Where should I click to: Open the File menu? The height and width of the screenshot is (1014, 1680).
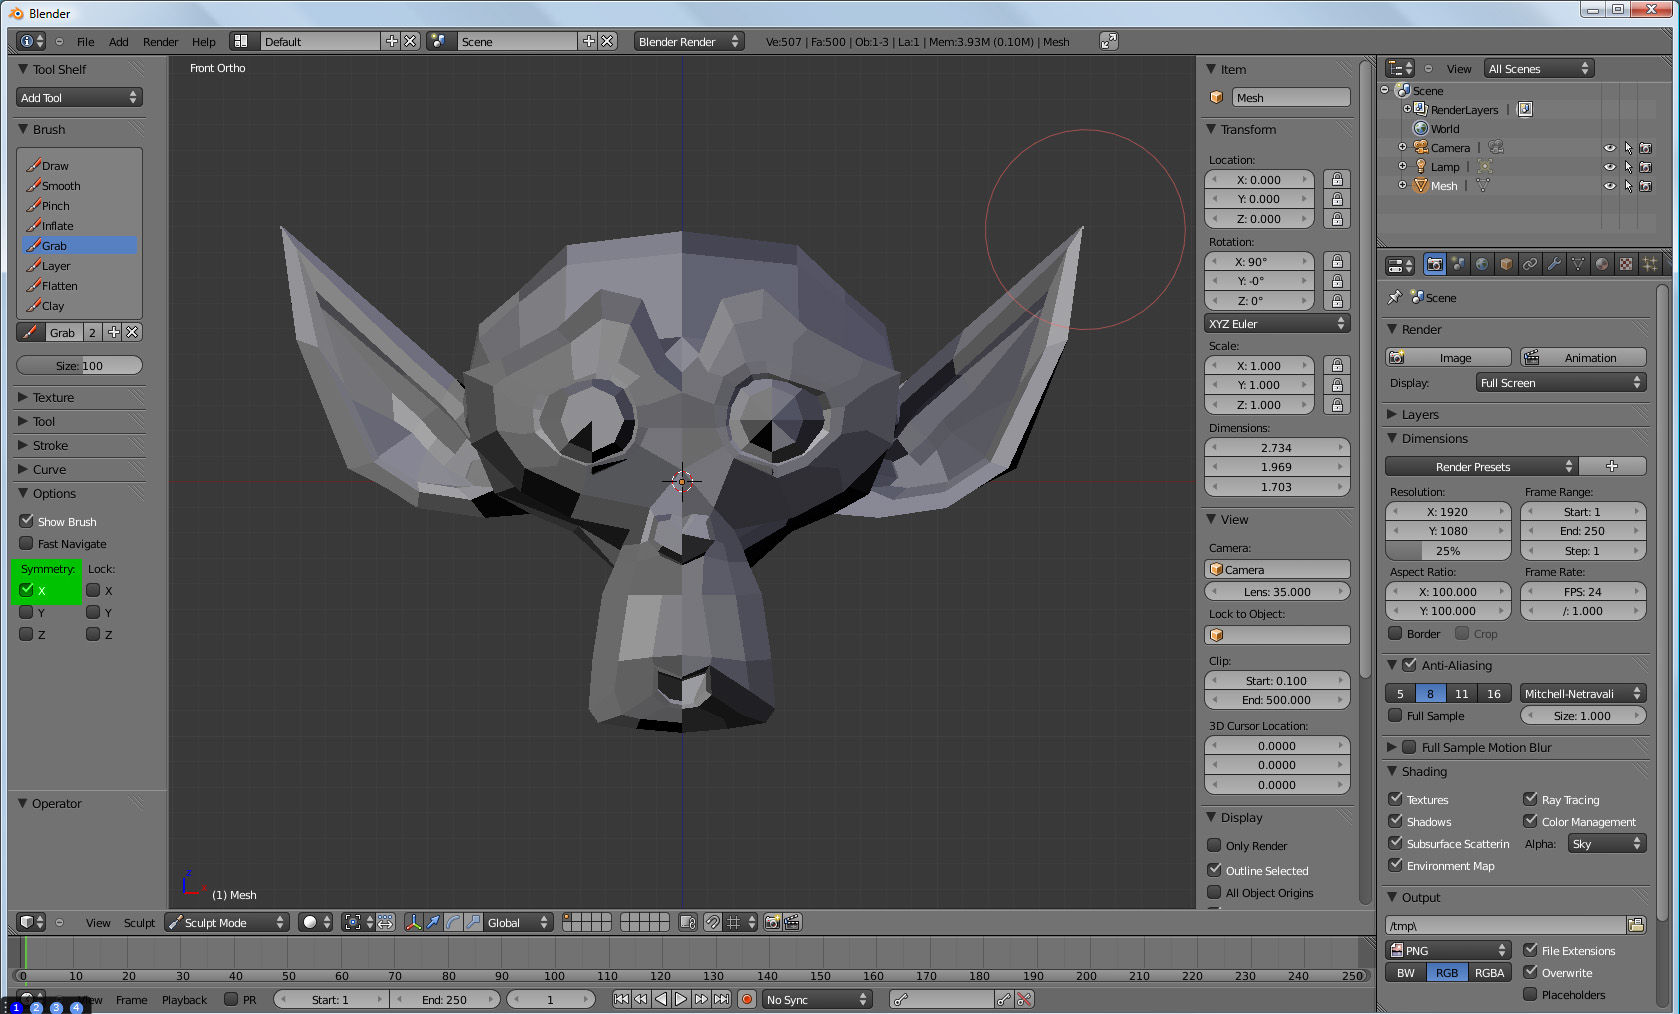(86, 42)
